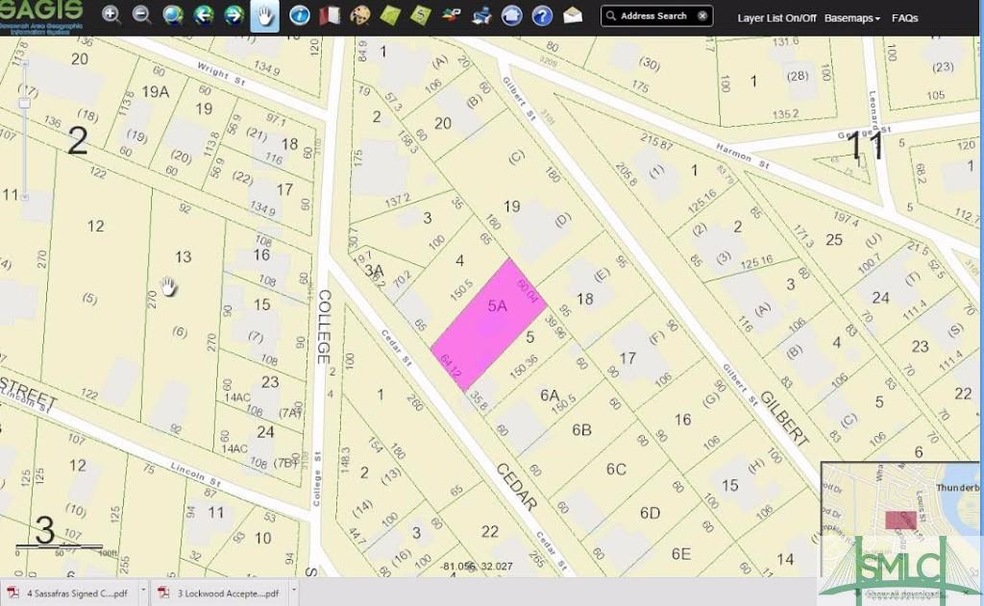
Task: Click the green sales dollar icon
Action: coord(420,16)
